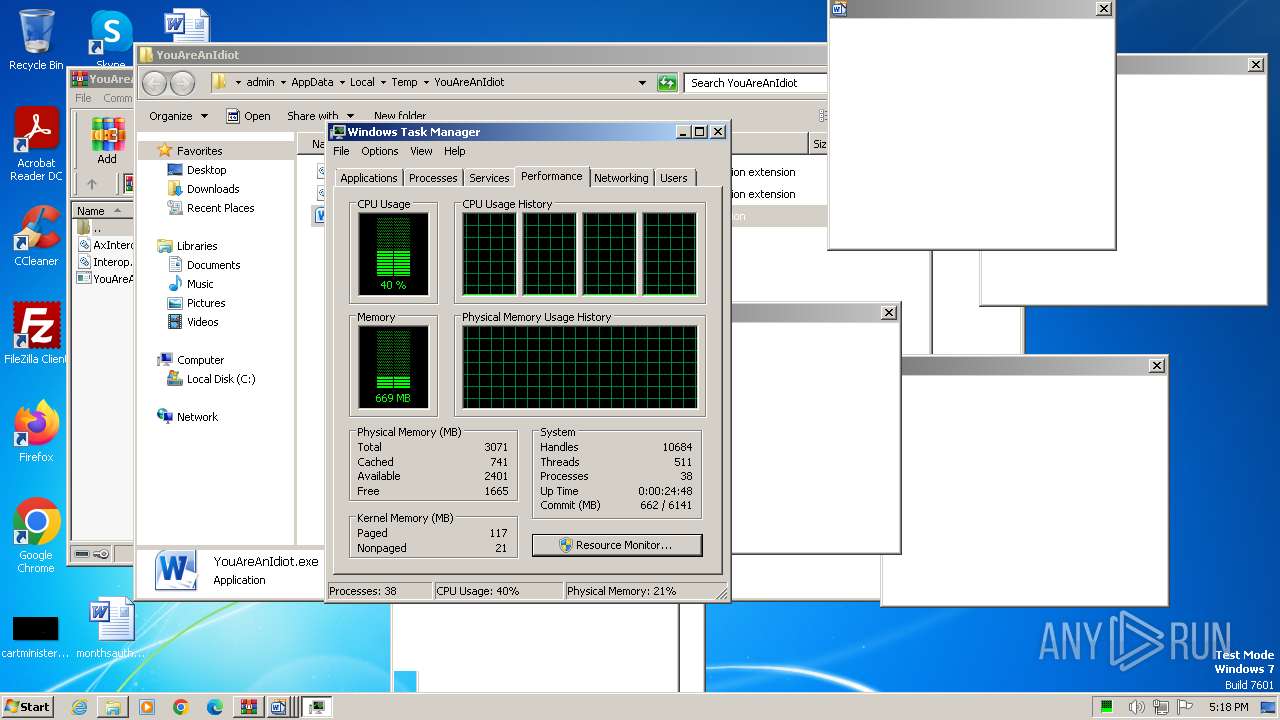Switch to WinRAR via its taskbar button
Screen dimensions: 1280x720
[x=248, y=707]
